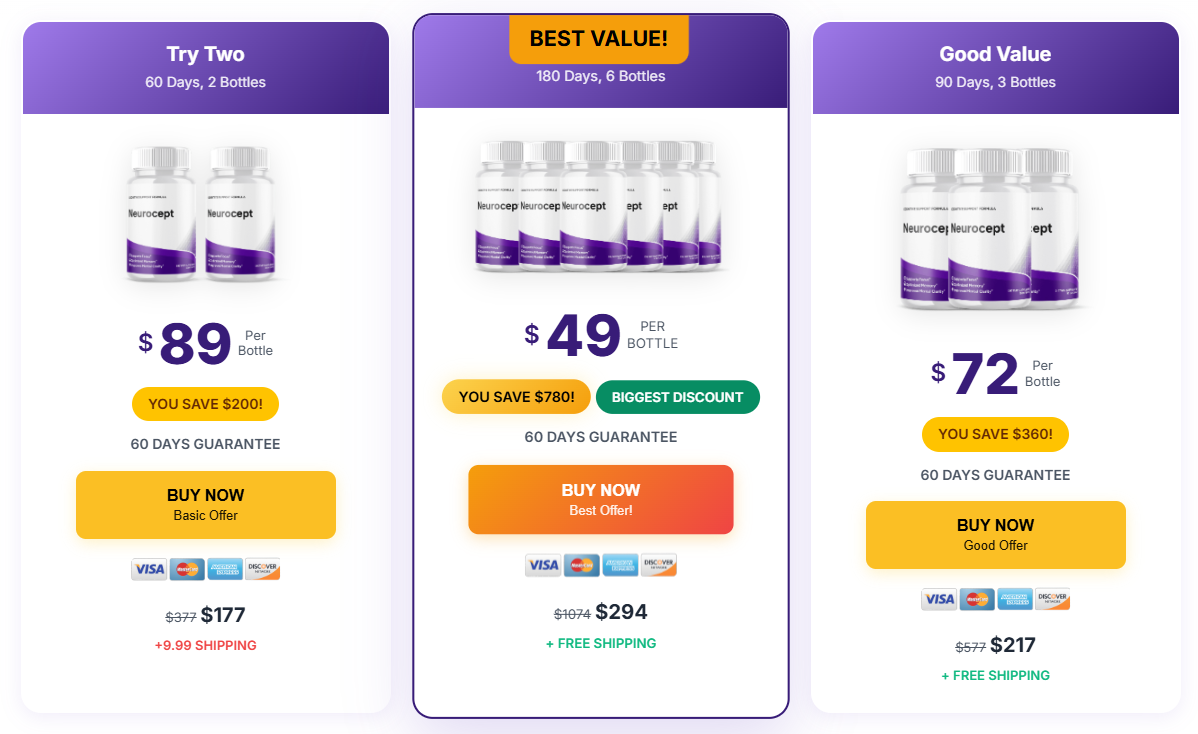This screenshot has height=734, width=1198.
Task: Click the BUY NOW Good Offer button
Action: point(995,534)
